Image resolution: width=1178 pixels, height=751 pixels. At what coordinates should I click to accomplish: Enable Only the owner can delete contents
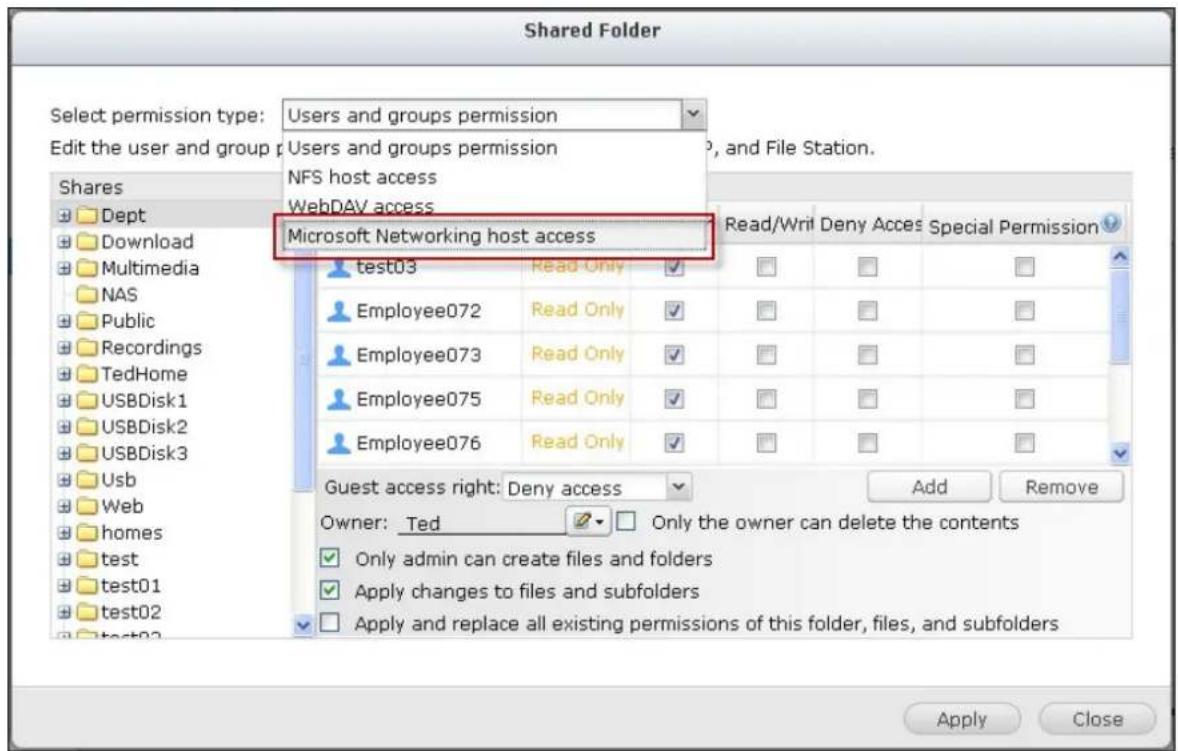626,521
